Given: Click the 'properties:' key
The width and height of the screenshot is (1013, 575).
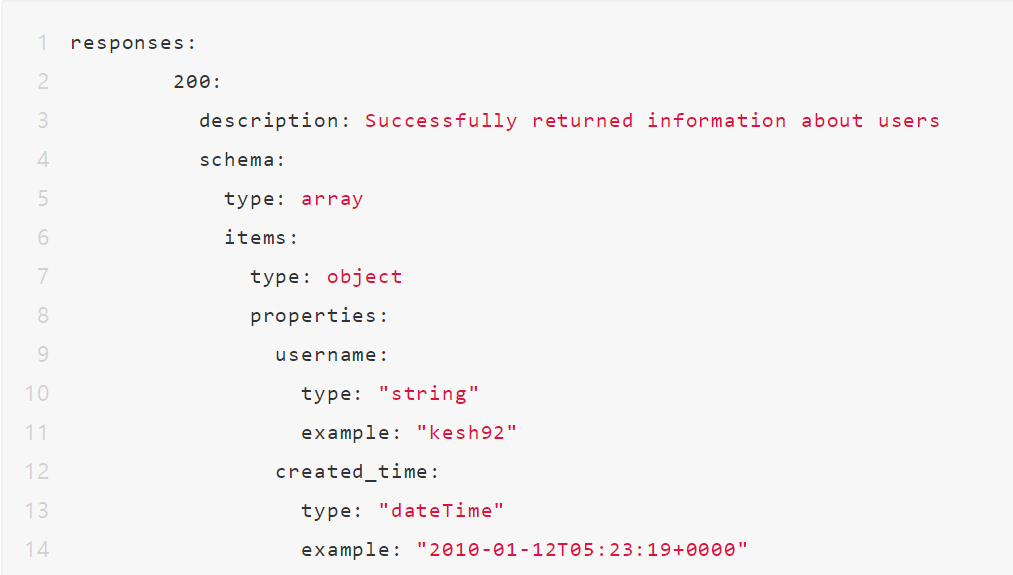Looking at the screenshot, I should (x=319, y=316).
